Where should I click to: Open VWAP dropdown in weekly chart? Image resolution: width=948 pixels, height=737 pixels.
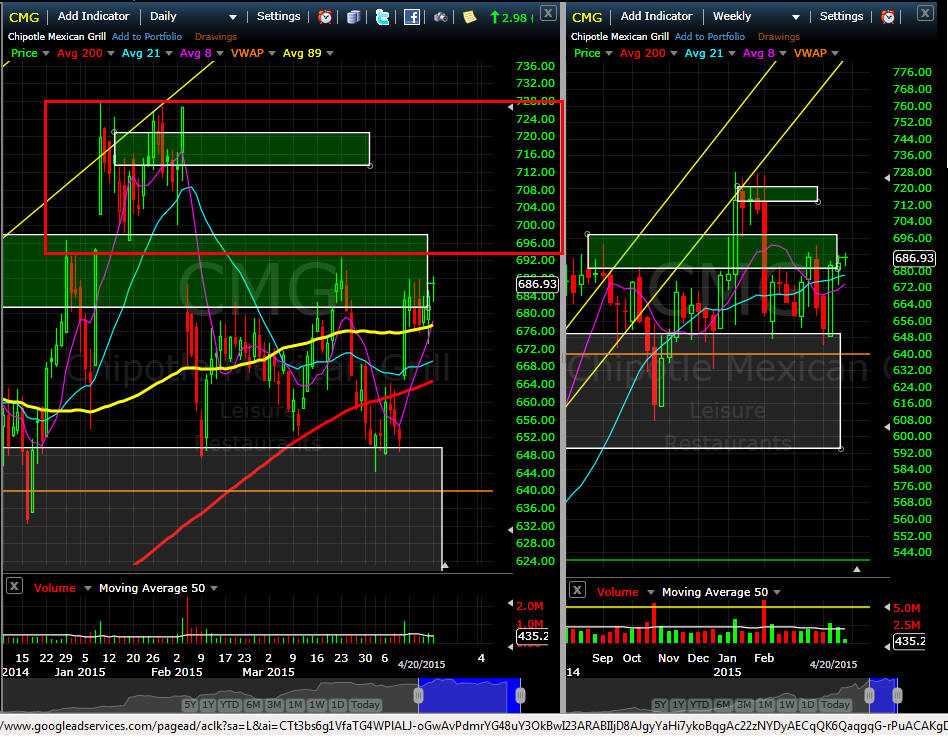click(835, 53)
